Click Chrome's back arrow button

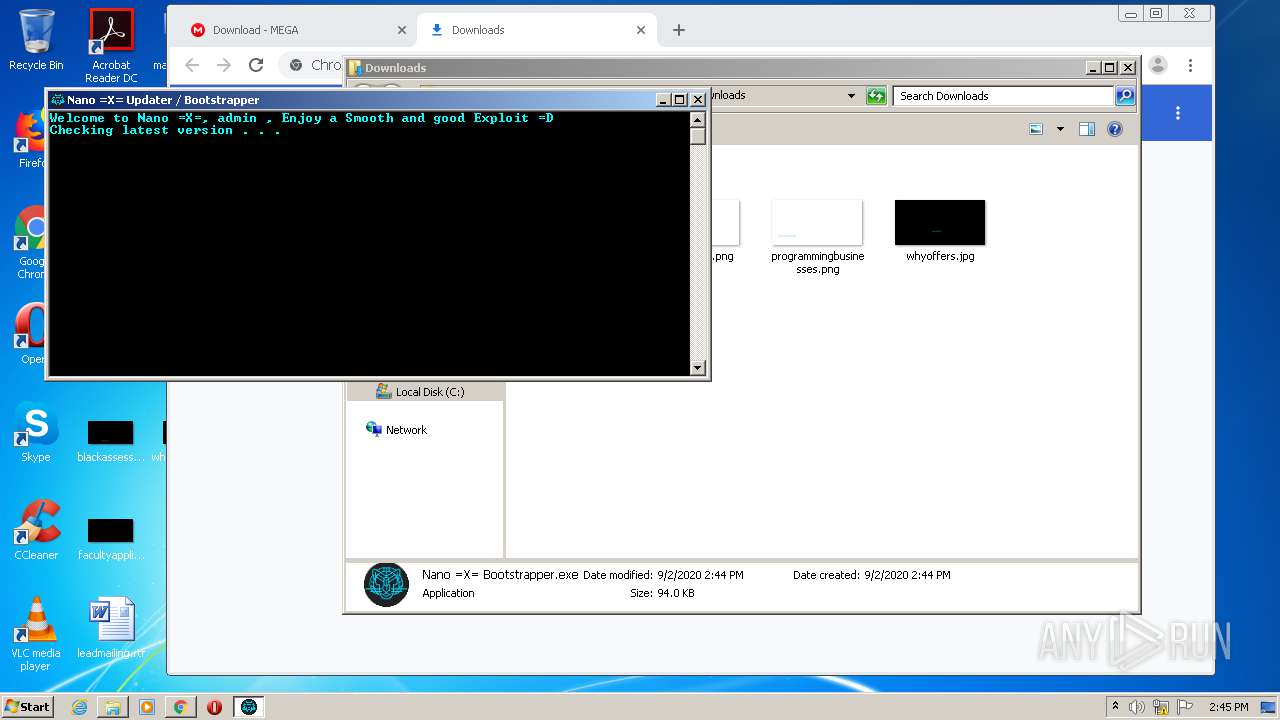(192, 65)
